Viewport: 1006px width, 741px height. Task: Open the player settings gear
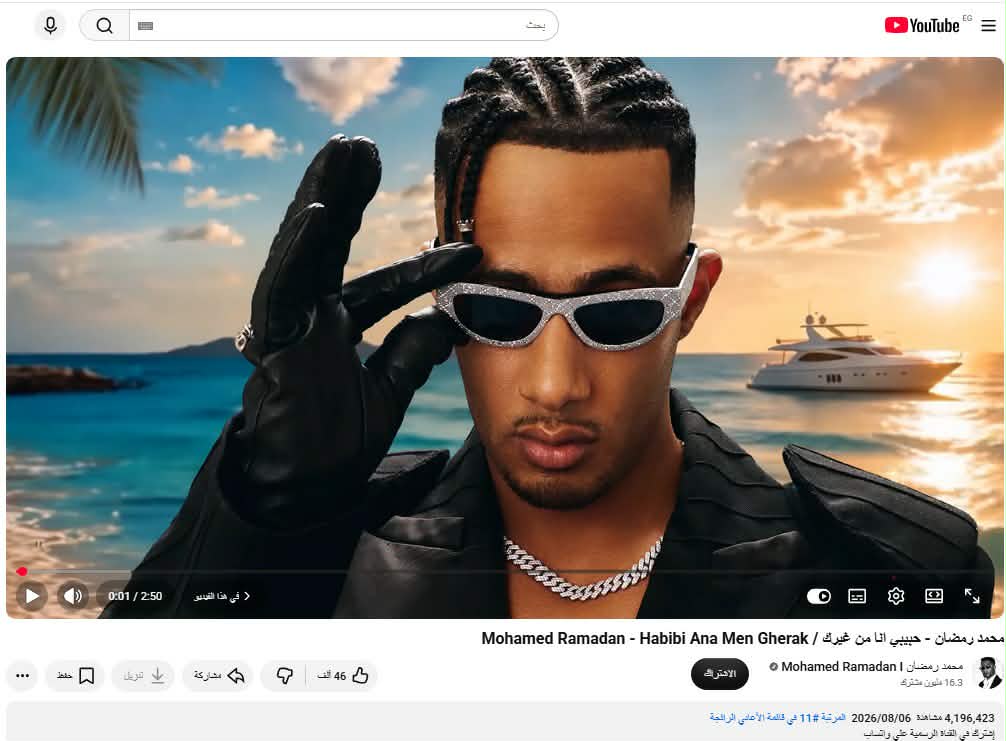tap(896, 596)
